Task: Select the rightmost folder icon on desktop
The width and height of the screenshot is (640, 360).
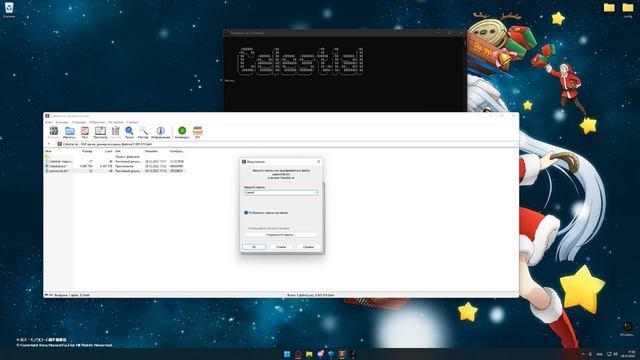Action: click(628, 9)
